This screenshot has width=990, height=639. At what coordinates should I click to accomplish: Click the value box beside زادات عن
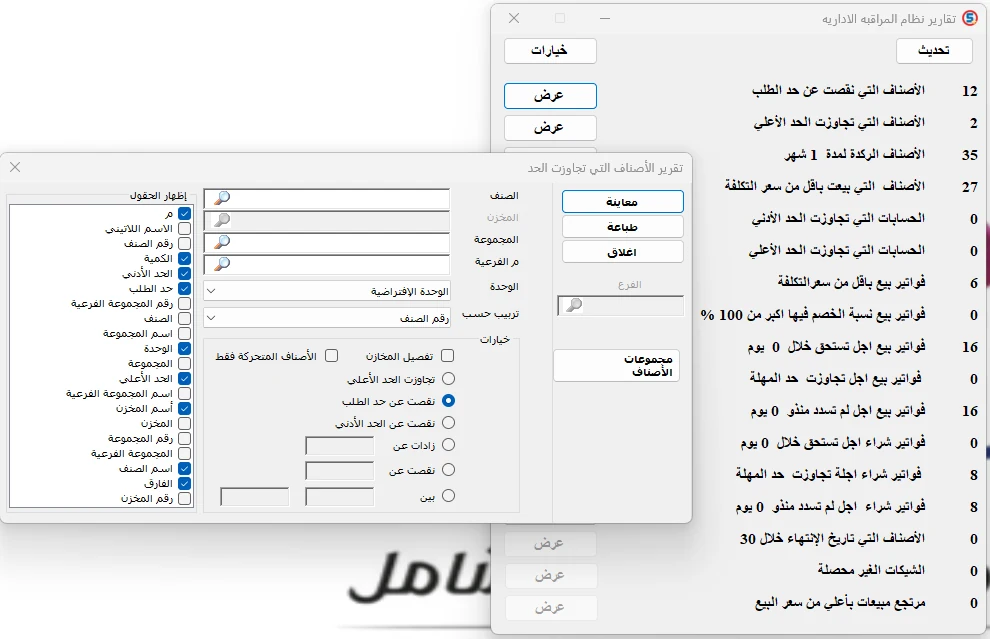340,445
